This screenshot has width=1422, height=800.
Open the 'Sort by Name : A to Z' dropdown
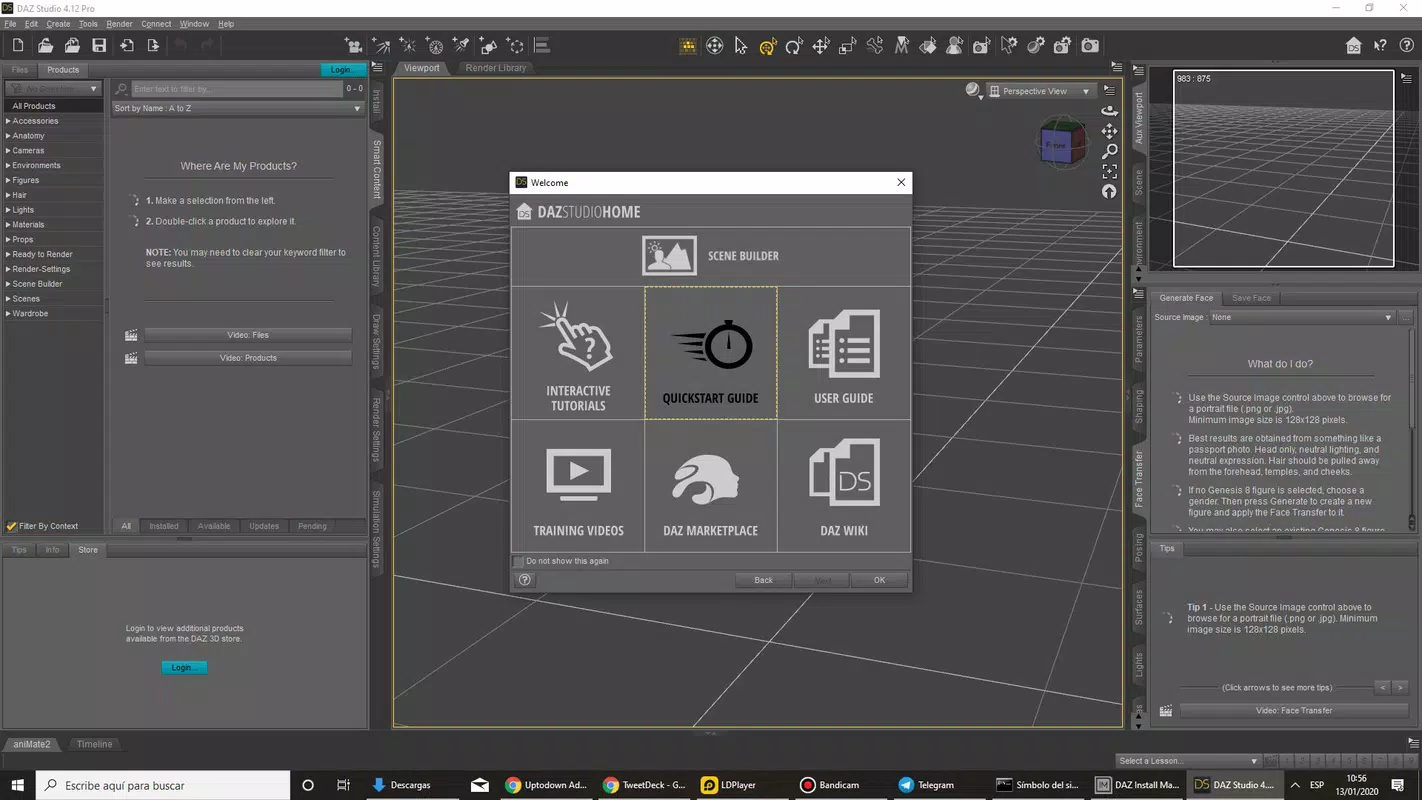point(238,108)
